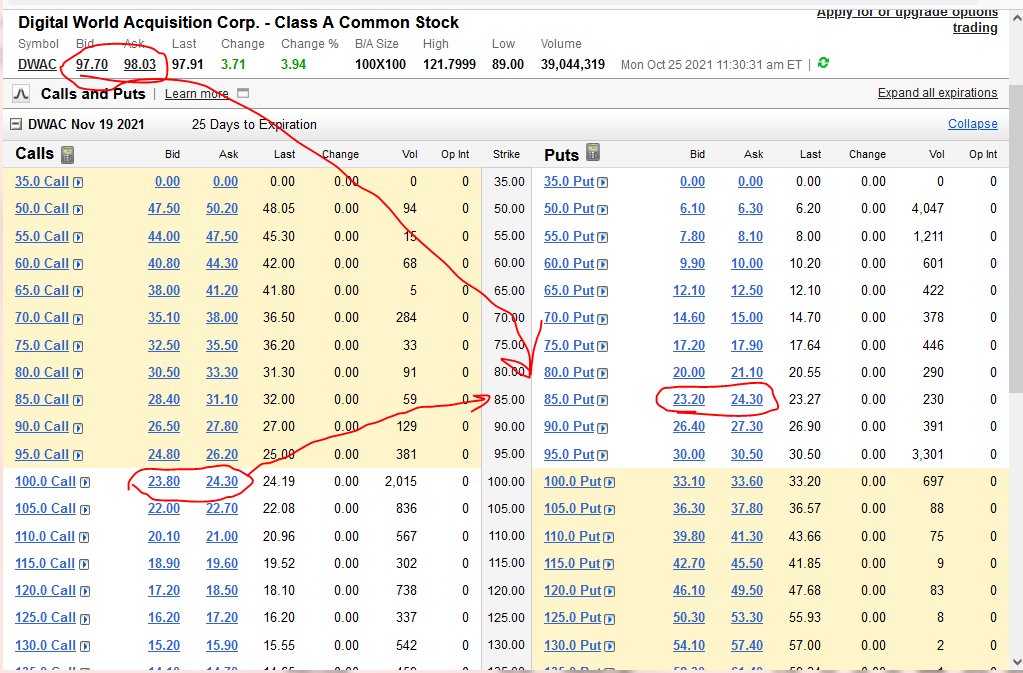
Task: Select the 100.0 Call ask 24.30
Action: [x=222, y=481]
